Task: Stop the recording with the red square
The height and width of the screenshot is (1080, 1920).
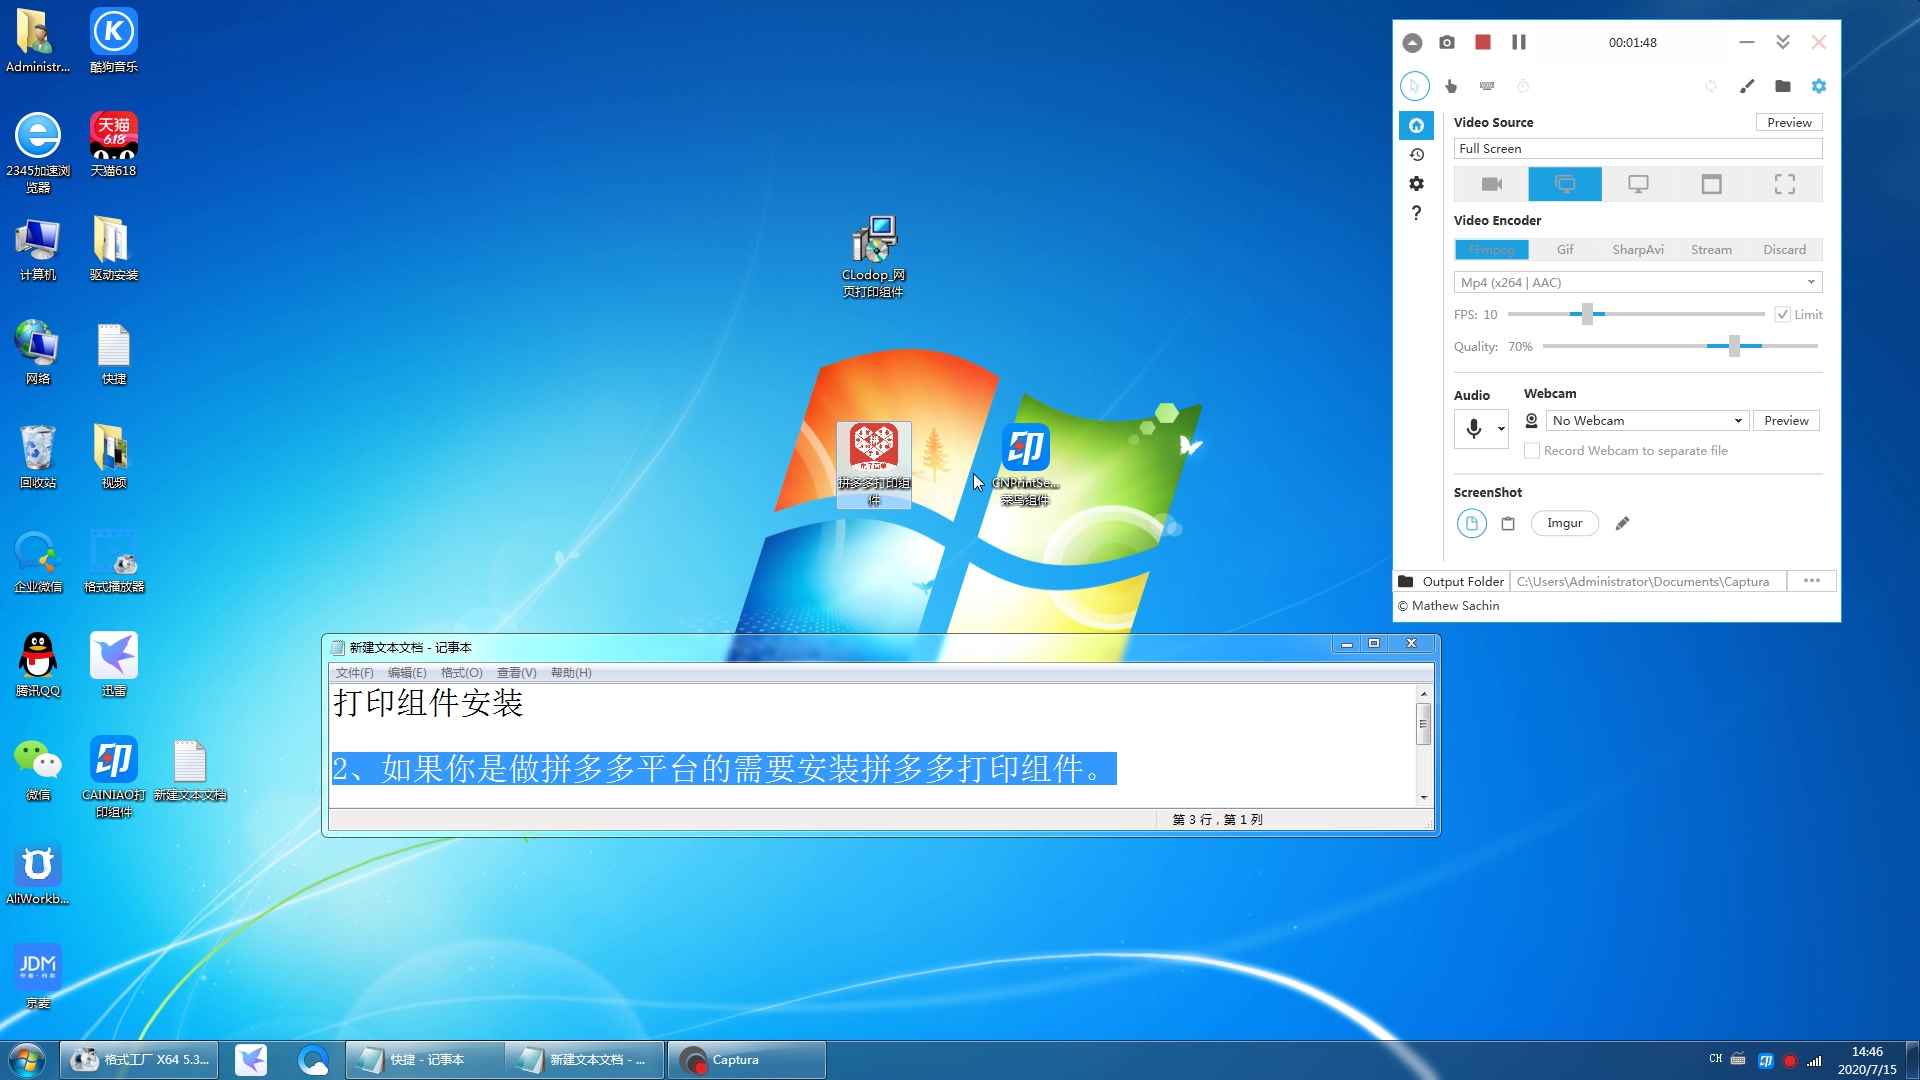Action: pyautogui.click(x=1483, y=42)
